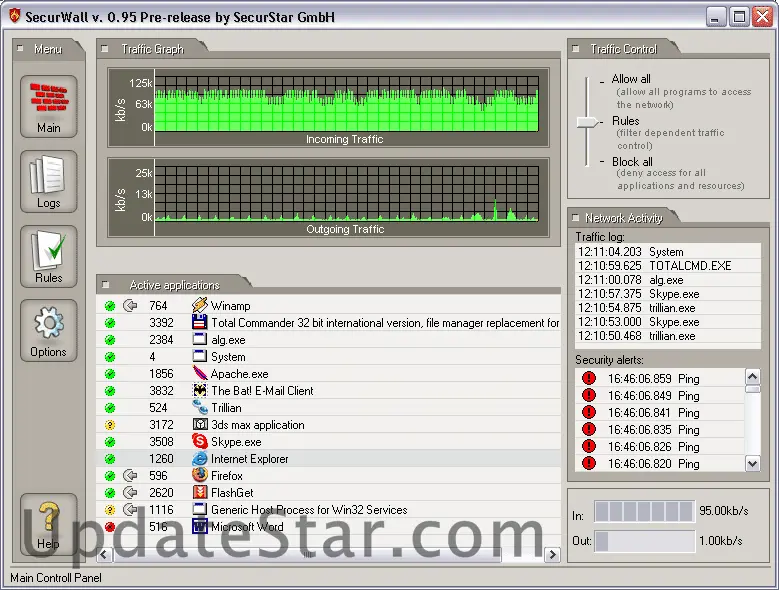Click the System process window icon
779x590 pixels.
pyautogui.click(x=200, y=356)
